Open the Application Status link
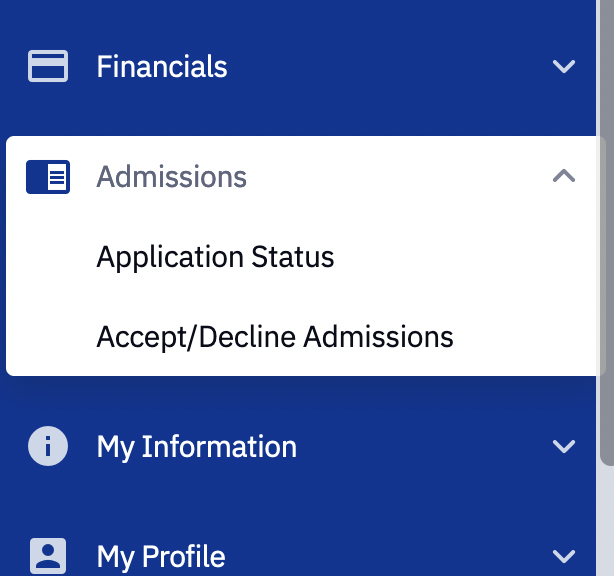 click(x=215, y=257)
